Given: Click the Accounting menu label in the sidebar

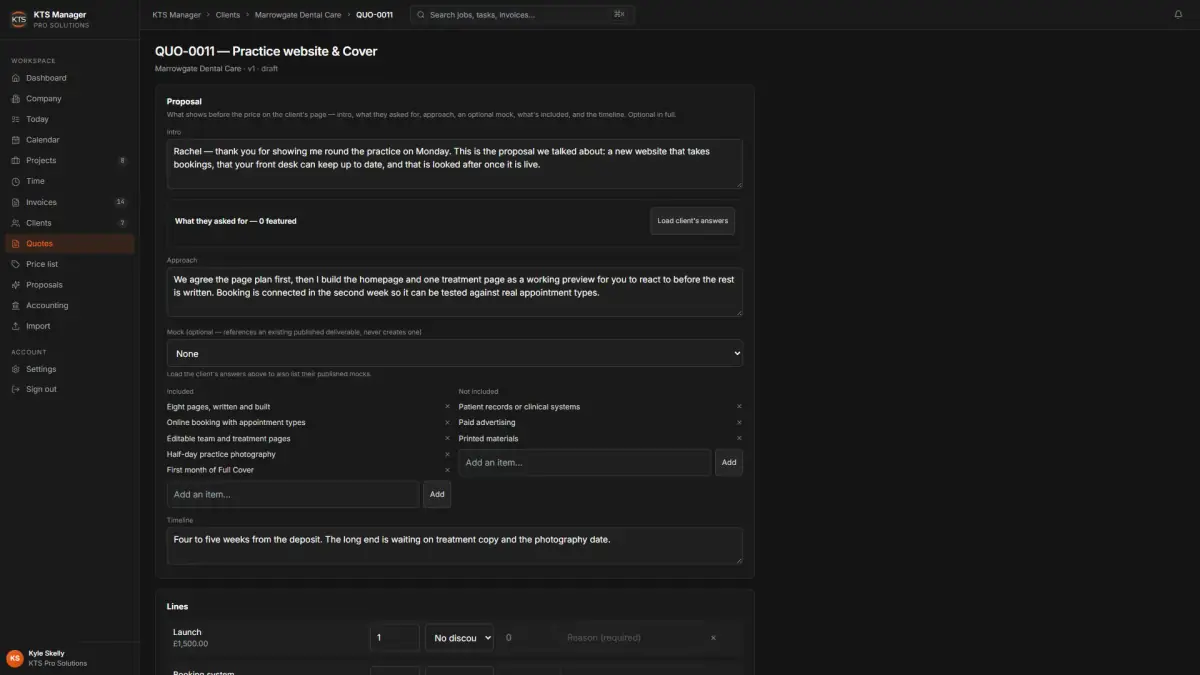Looking at the screenshot, I should click(x=47, y=305).
